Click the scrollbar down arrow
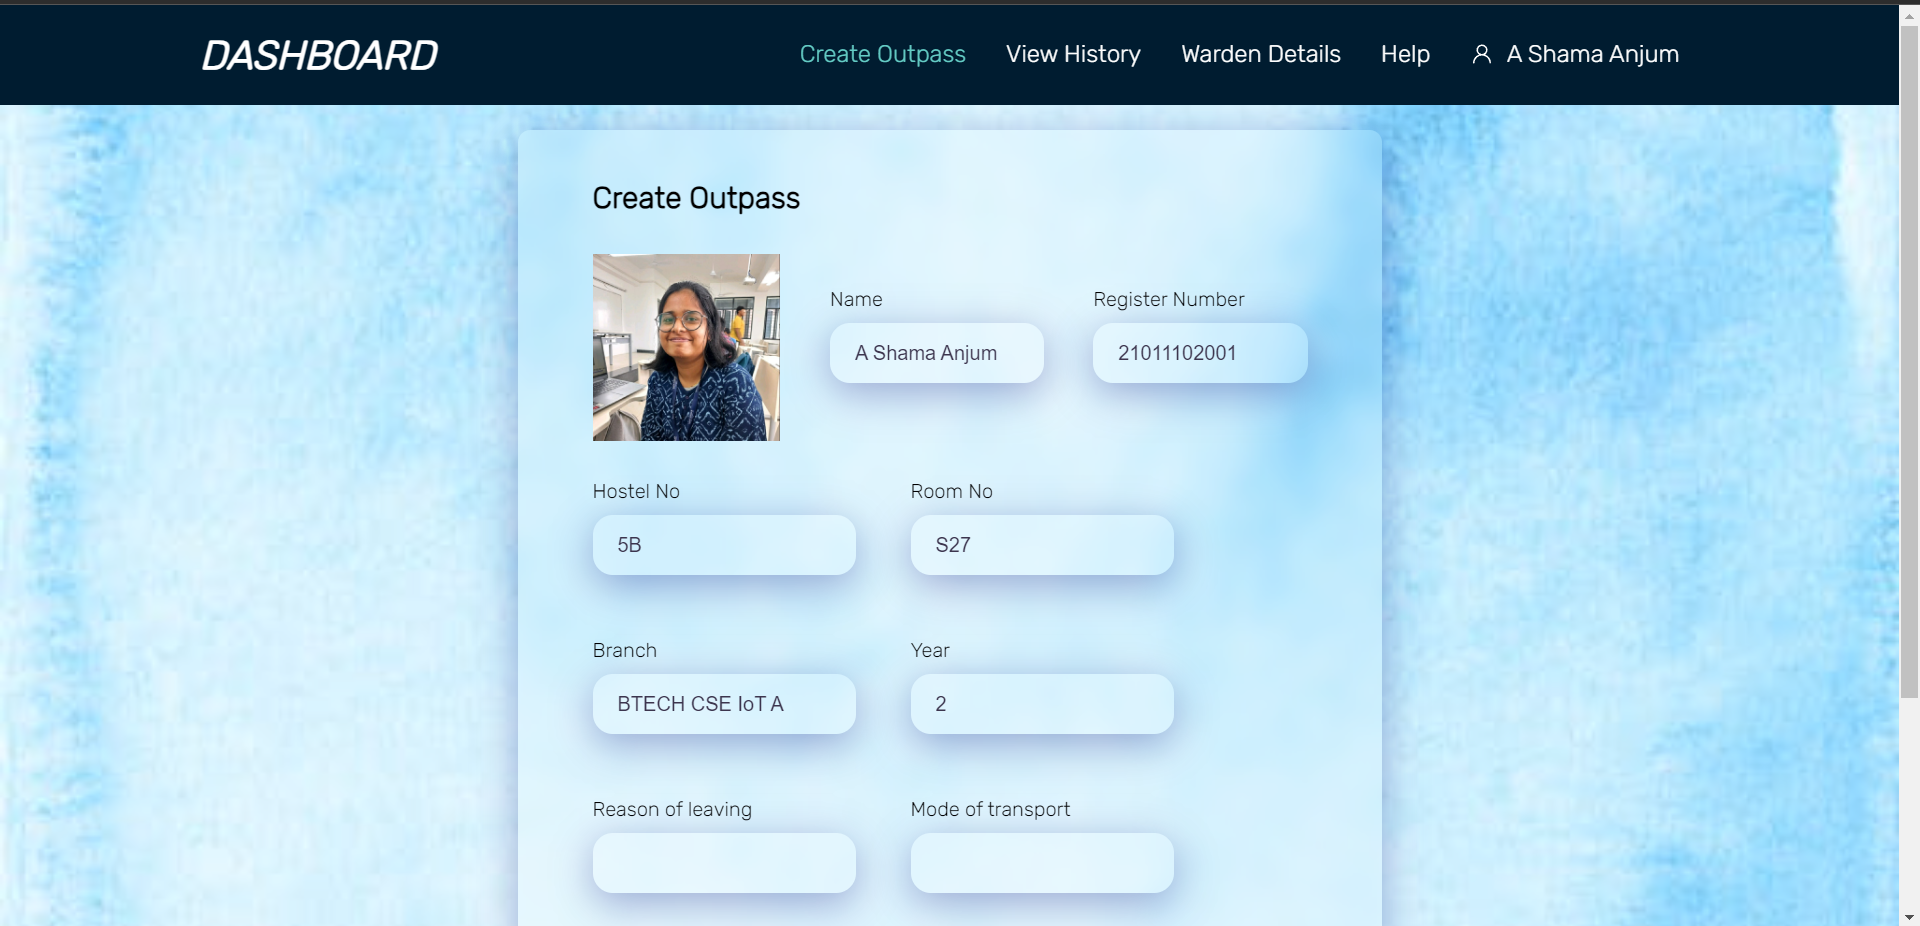The width and height of the screenshot is (1920, 926). 1908,914
